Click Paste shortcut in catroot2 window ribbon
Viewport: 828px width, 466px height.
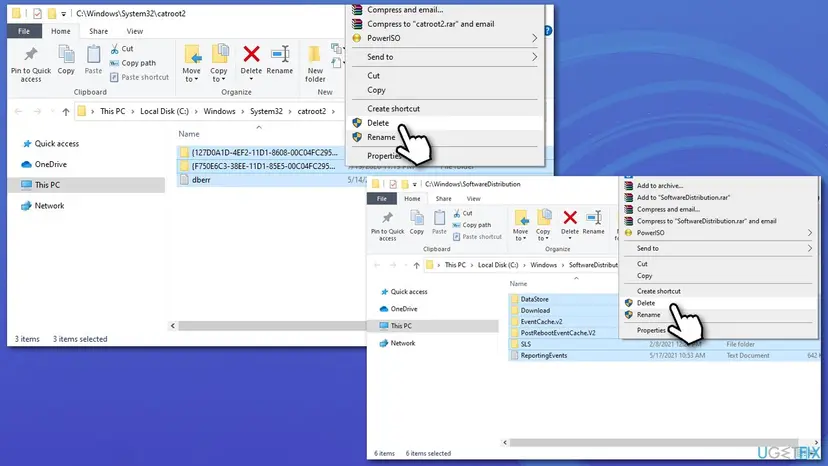139,77
